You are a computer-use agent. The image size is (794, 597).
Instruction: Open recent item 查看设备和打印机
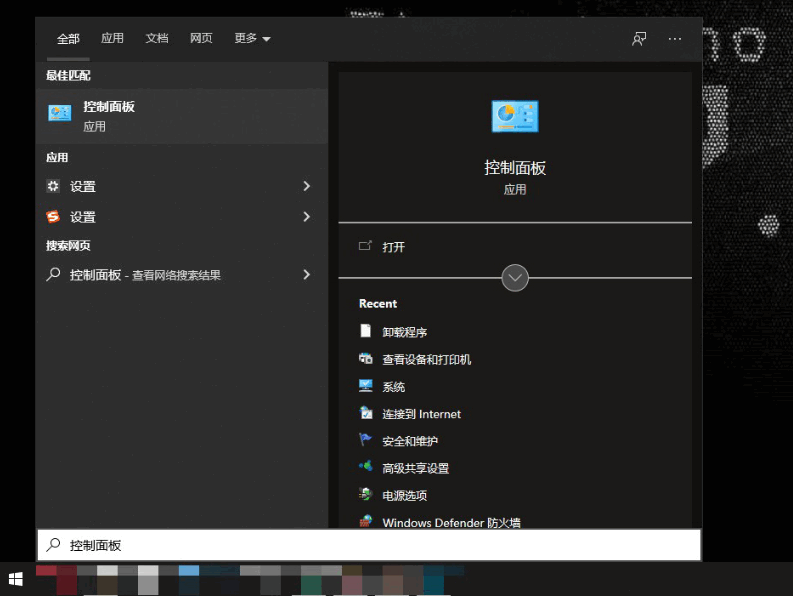[x=426, y=360]
